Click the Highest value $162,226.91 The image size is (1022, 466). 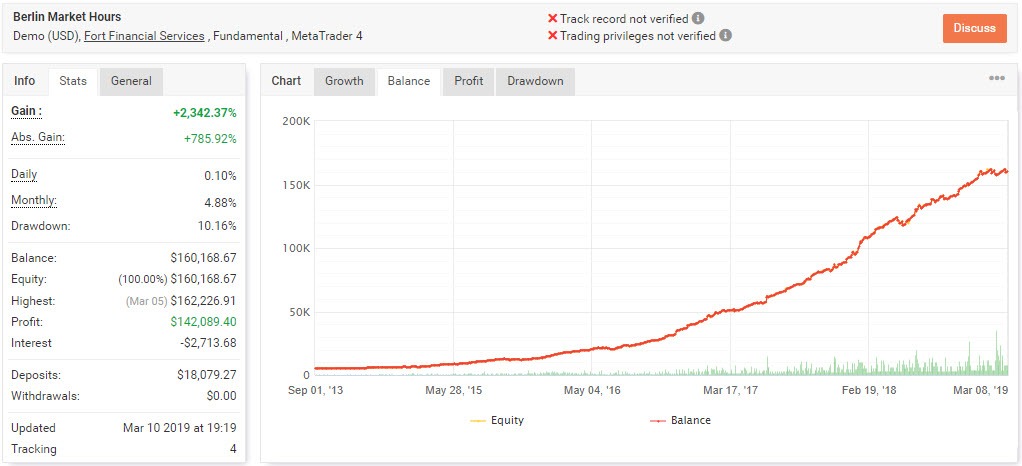click(x=203, y=301)
